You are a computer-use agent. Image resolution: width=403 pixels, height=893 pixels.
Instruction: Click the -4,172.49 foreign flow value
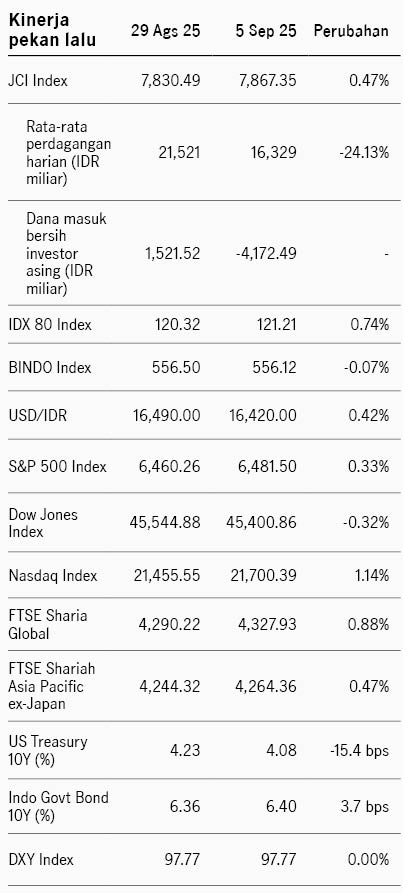[264, 253]
